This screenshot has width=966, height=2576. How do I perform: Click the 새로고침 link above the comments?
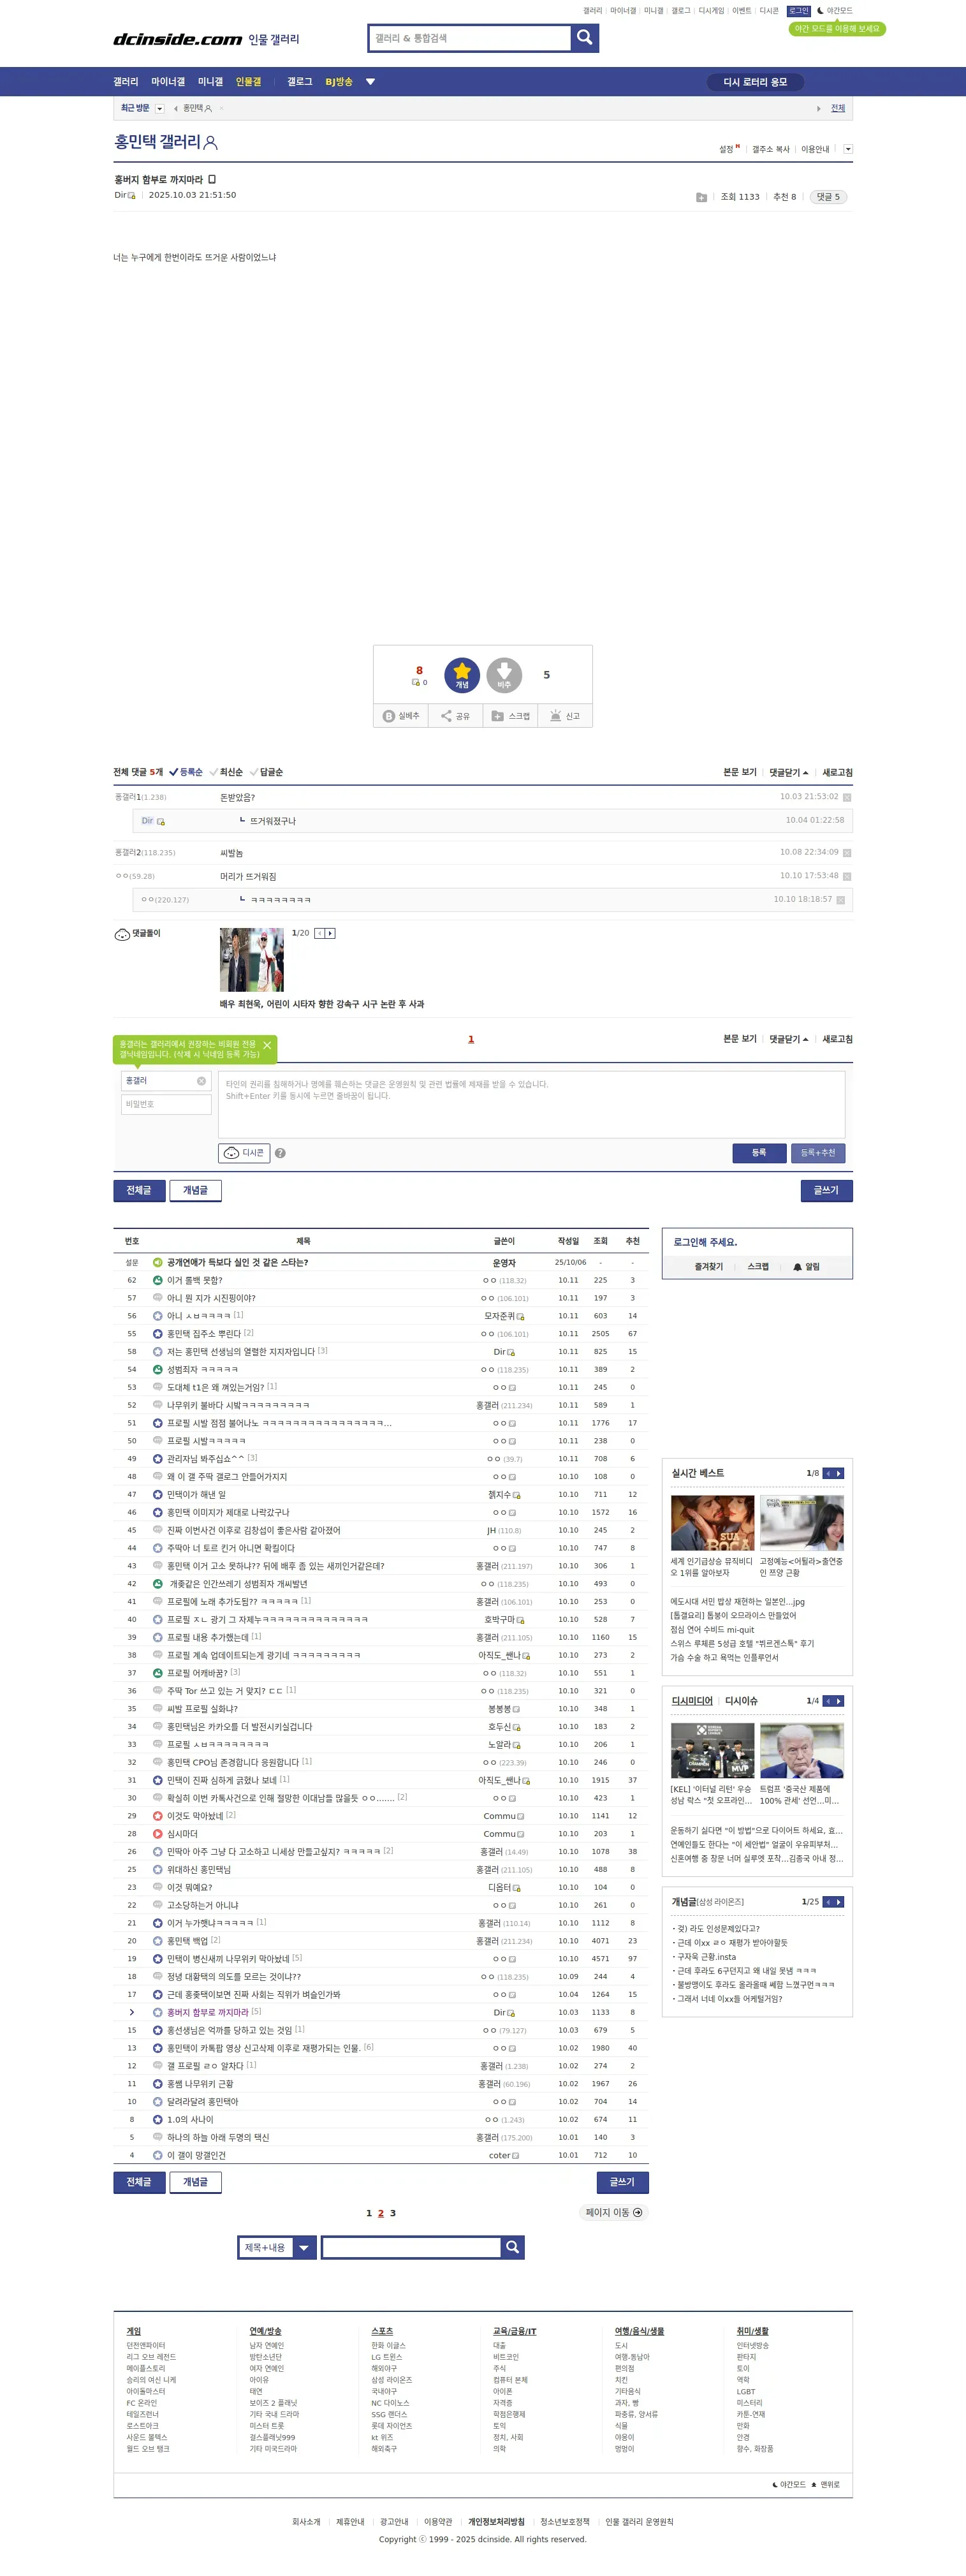pyautogui.click(x=837, y=772)
